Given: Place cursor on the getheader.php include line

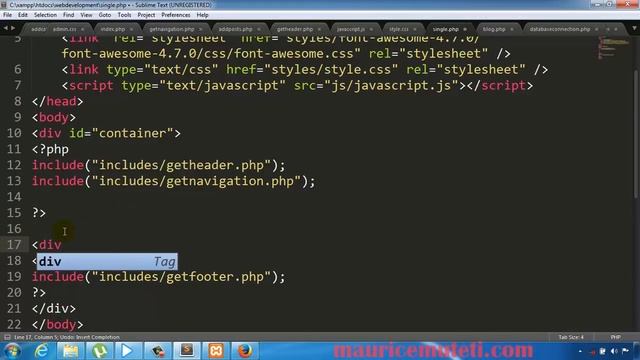Looking at the screenshot, I should pos(159,165).
